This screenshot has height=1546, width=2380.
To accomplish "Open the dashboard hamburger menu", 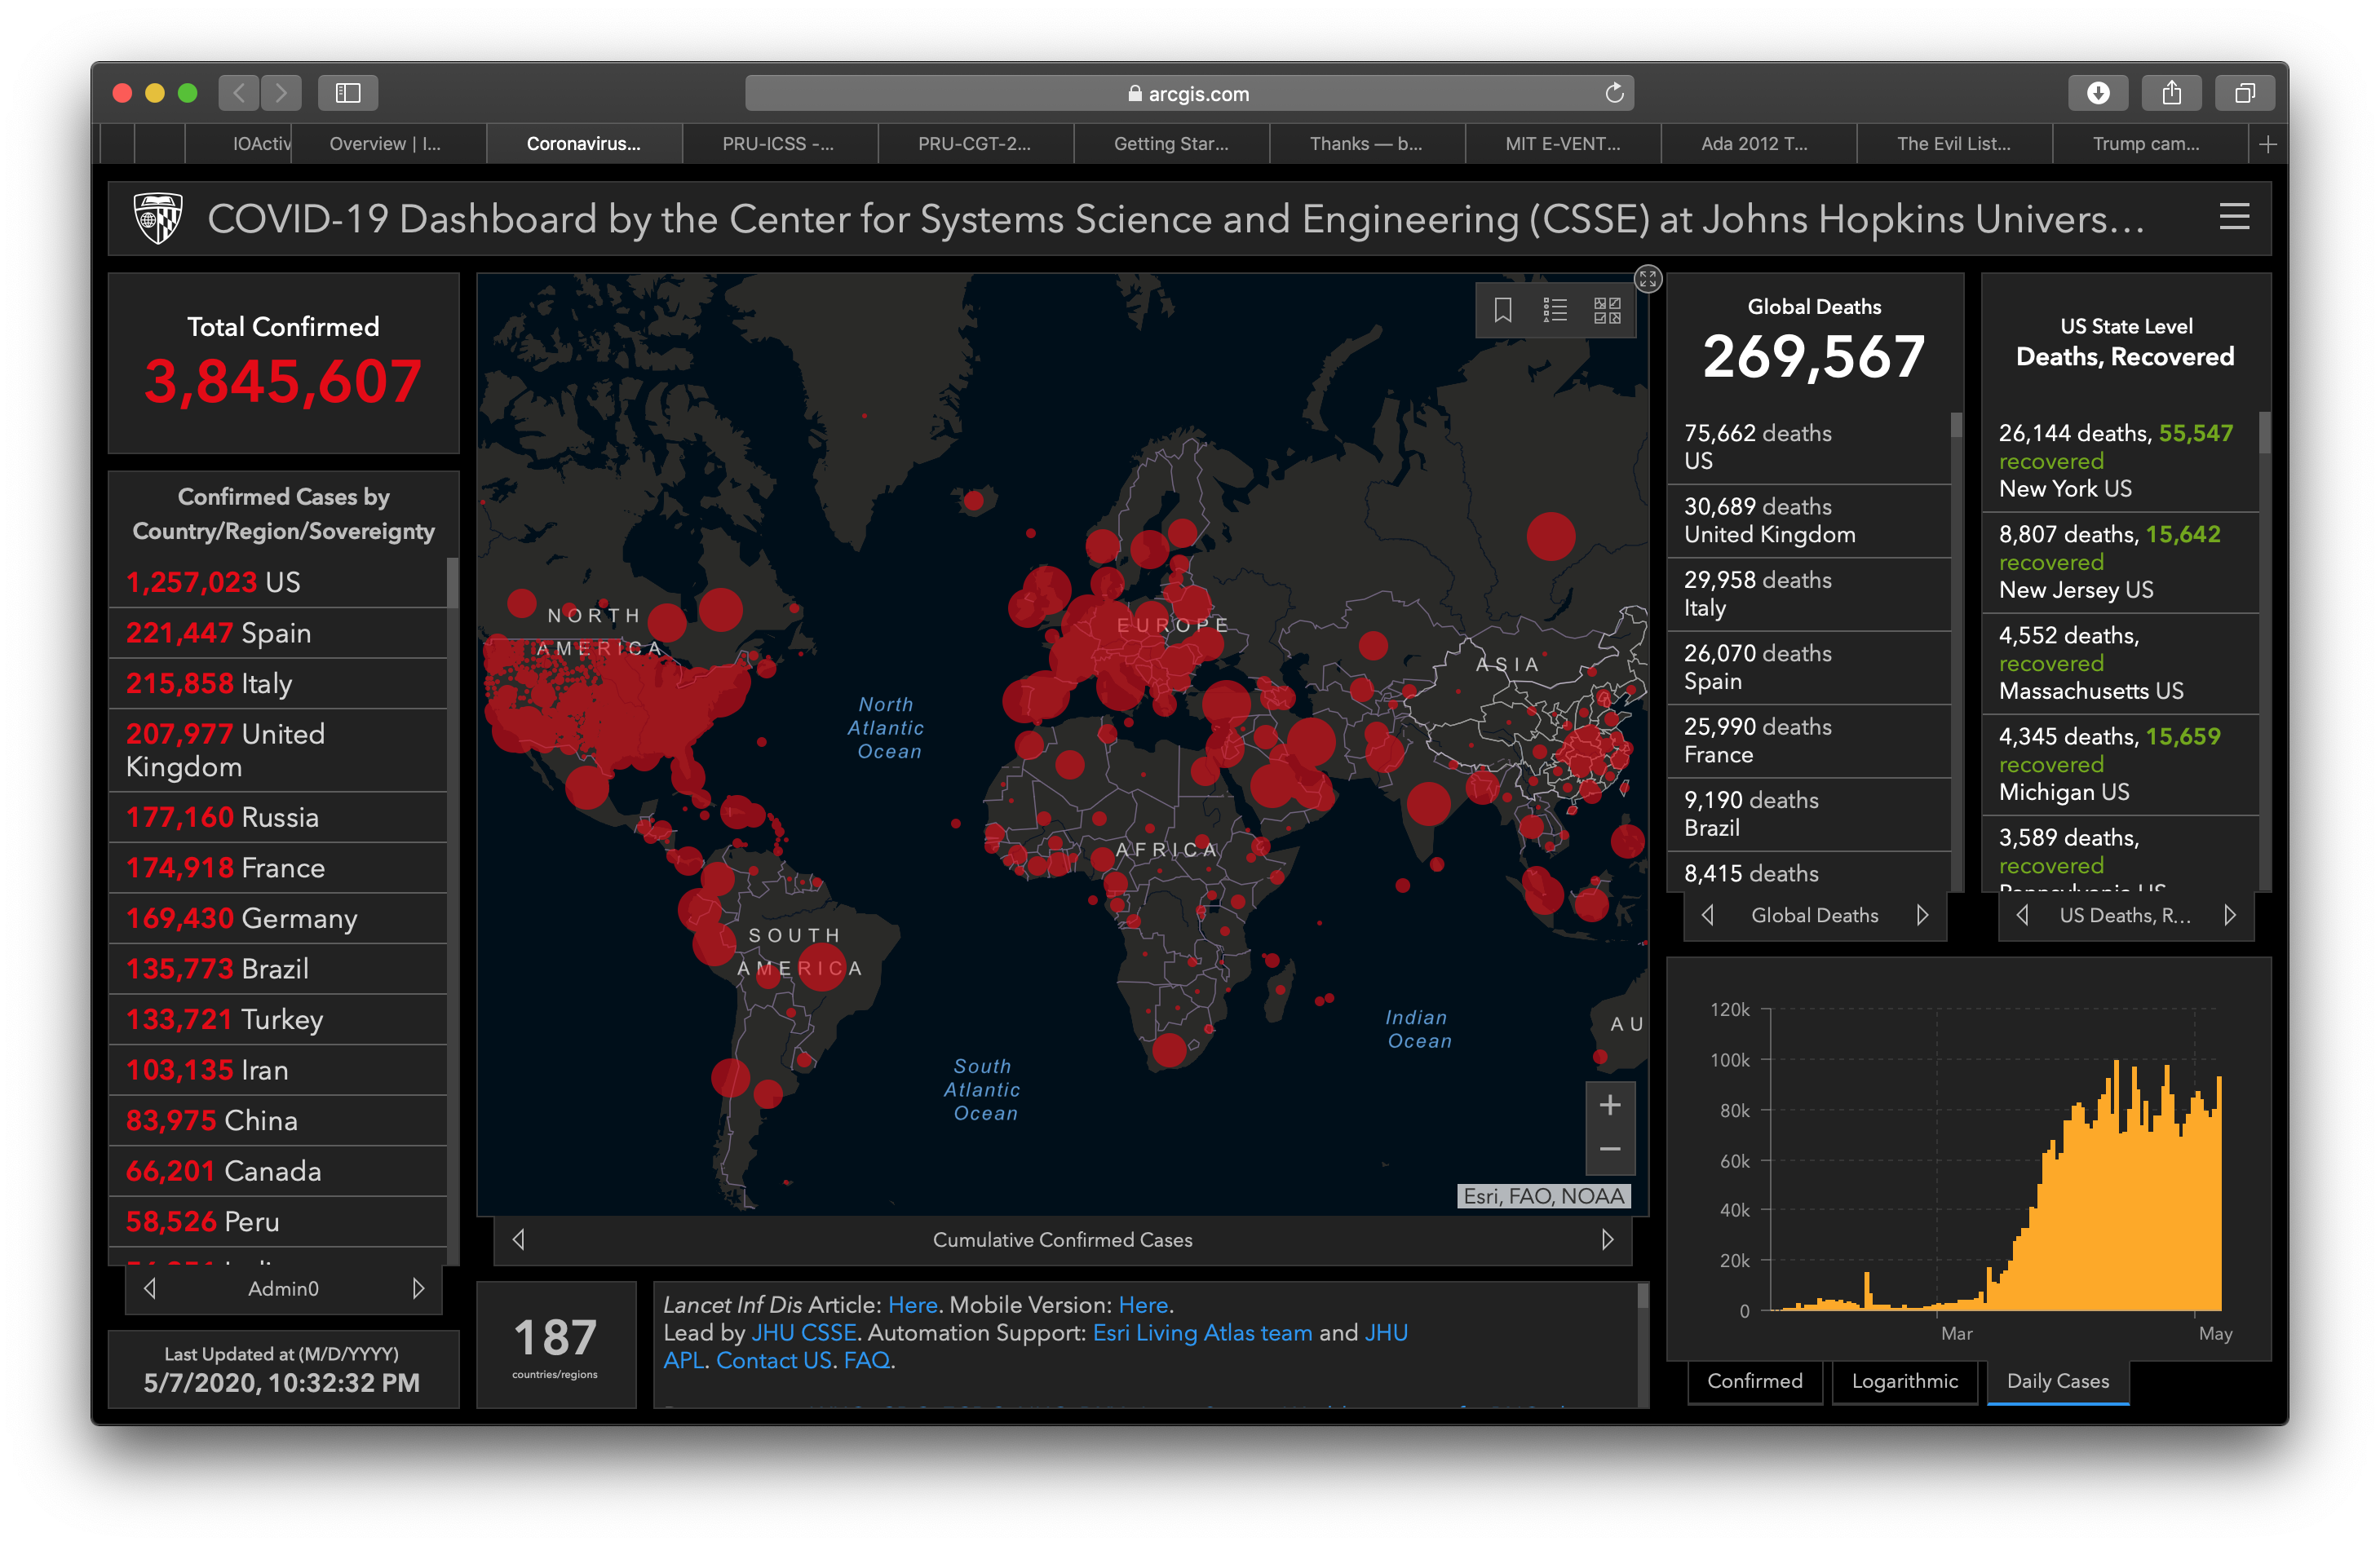I will pos(2234,217).
